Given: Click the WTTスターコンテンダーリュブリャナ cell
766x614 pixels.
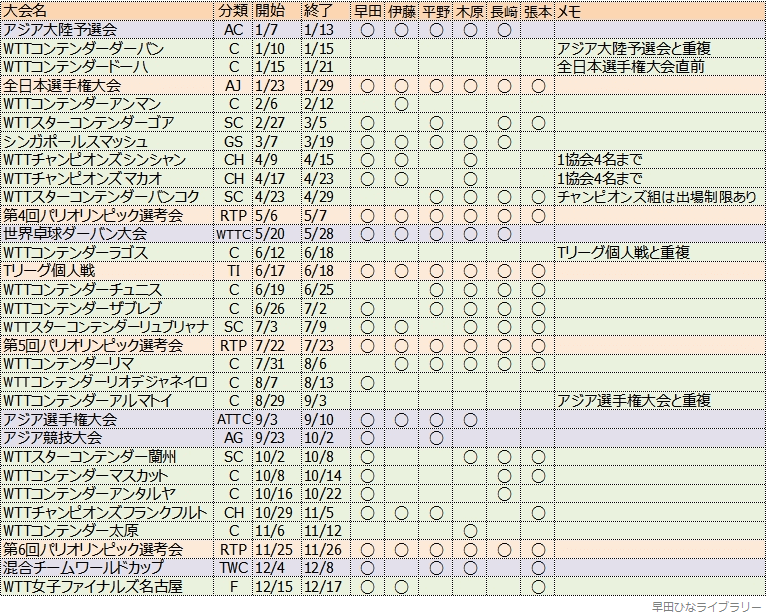Looking at the screenshot, I should coord(107,327).
